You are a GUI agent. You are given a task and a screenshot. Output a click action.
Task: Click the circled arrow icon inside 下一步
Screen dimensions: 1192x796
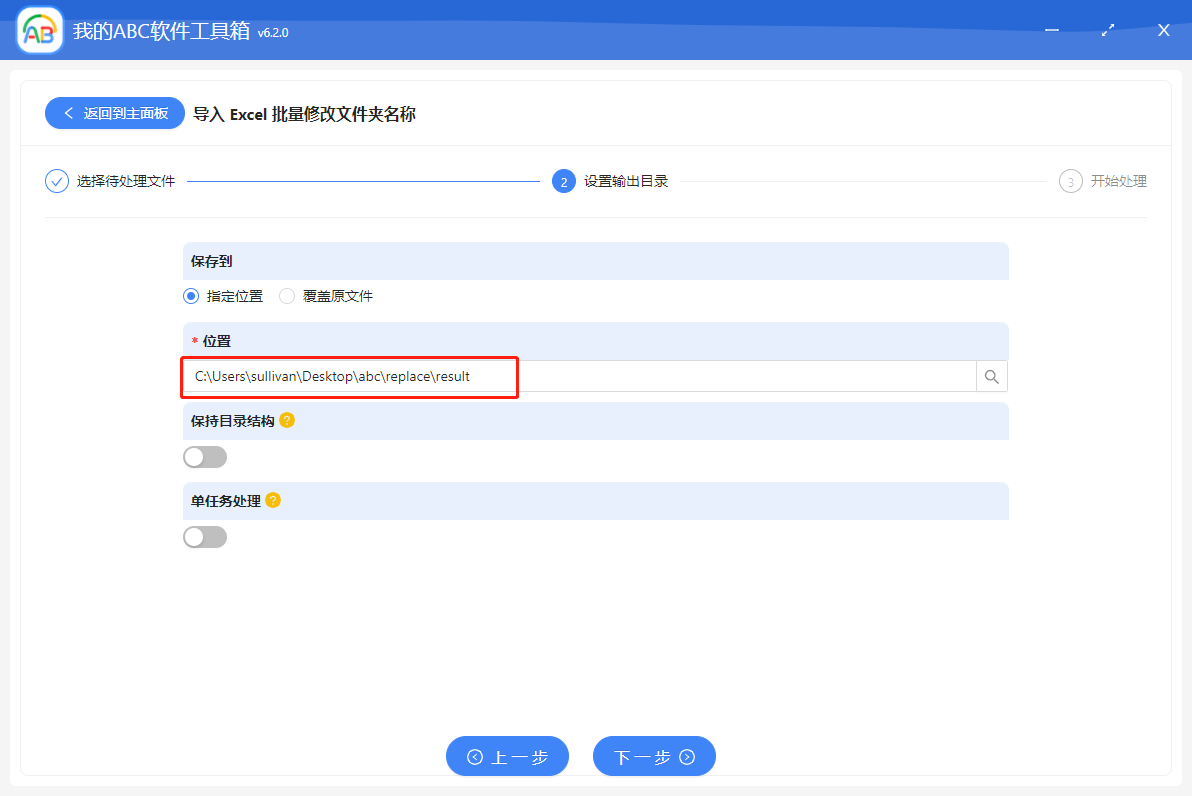pos(687,756)
